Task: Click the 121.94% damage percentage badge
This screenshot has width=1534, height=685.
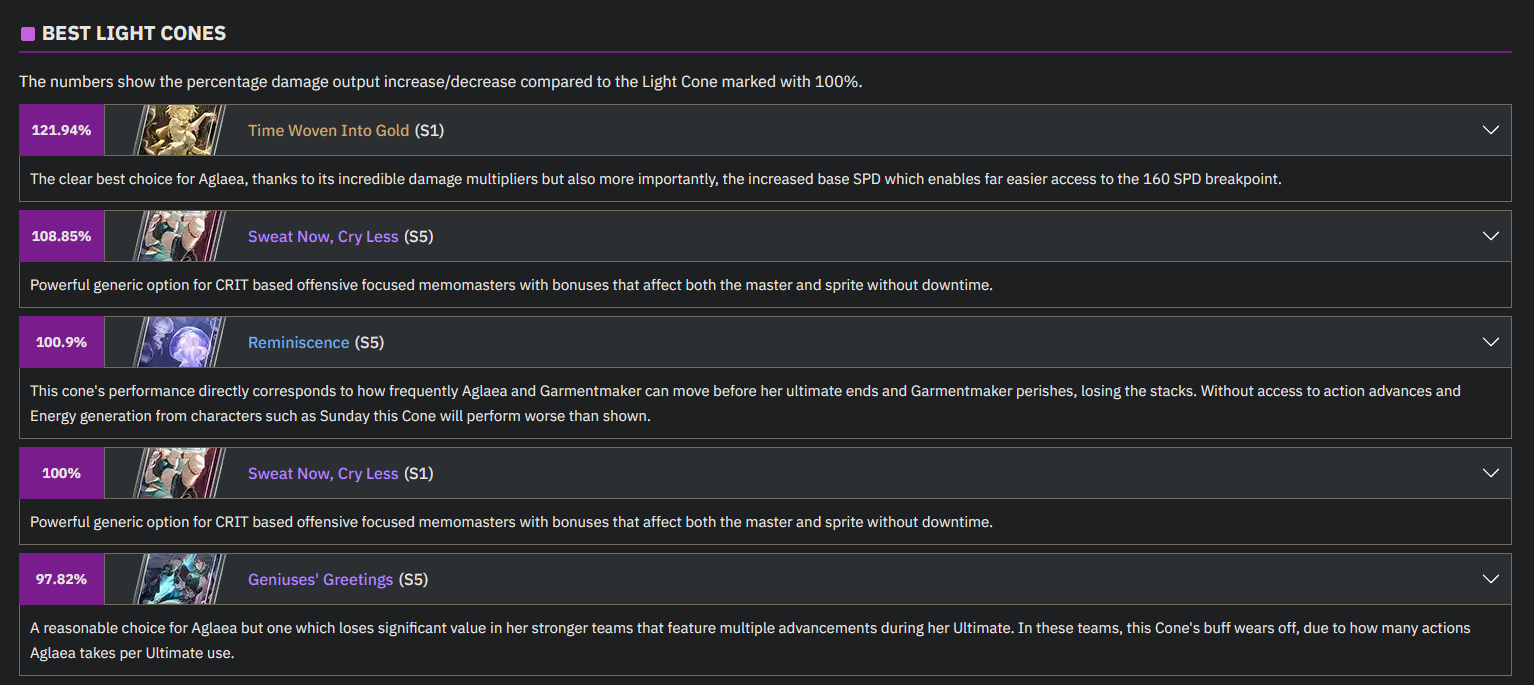Action: click(61, 130)
